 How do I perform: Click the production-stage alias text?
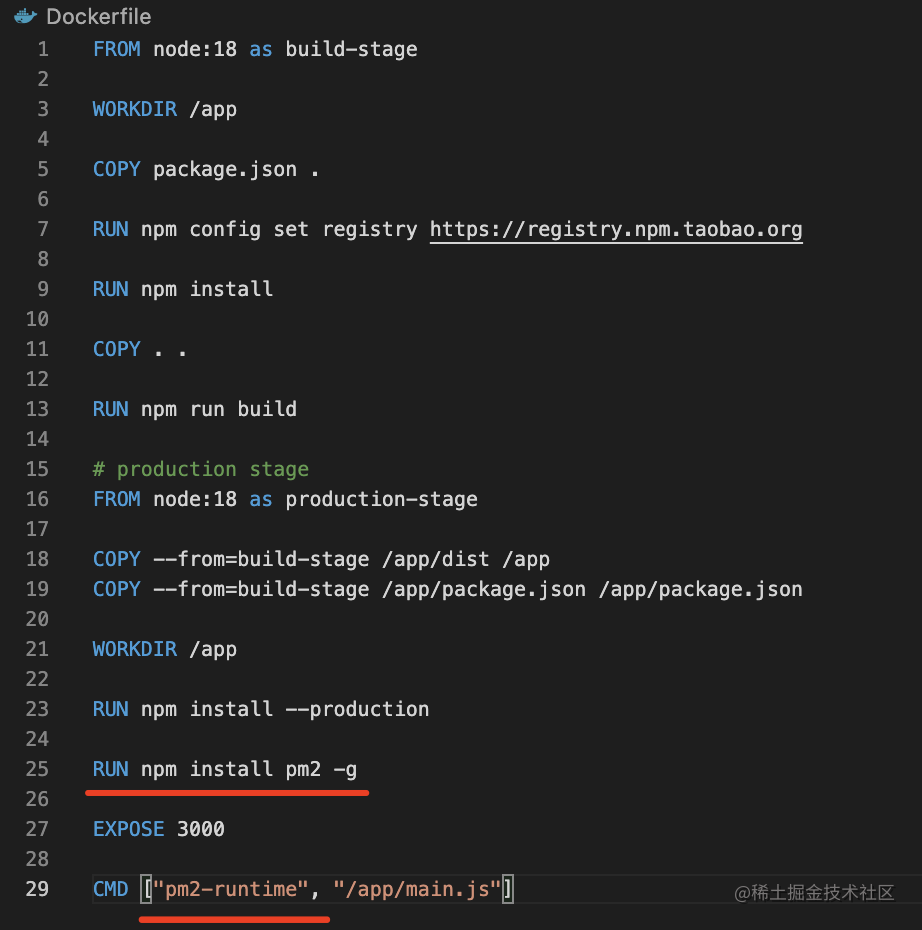381,499
